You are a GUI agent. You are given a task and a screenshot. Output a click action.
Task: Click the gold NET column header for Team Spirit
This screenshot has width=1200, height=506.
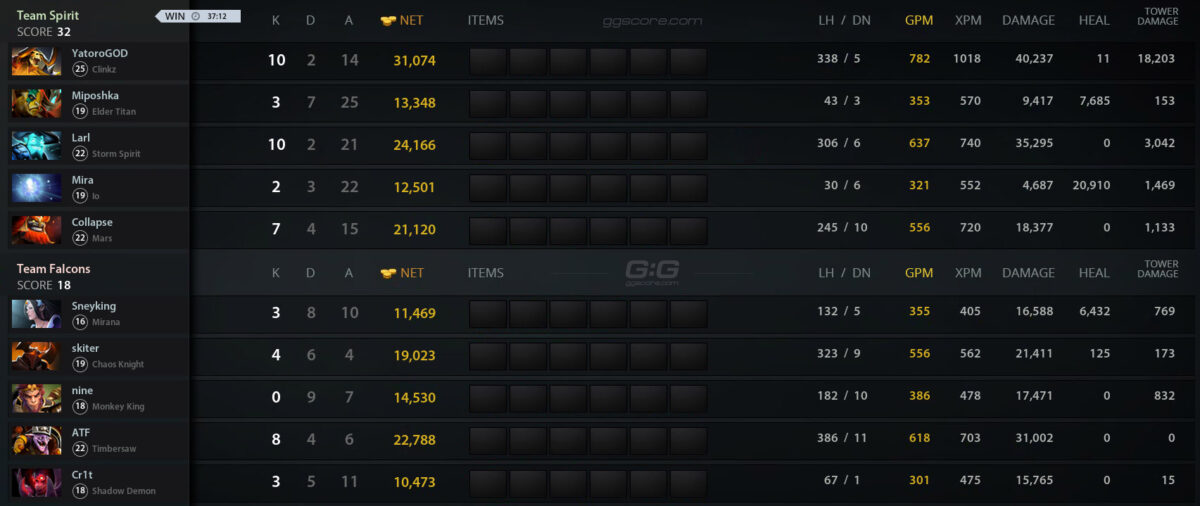(x=402, y=20)
